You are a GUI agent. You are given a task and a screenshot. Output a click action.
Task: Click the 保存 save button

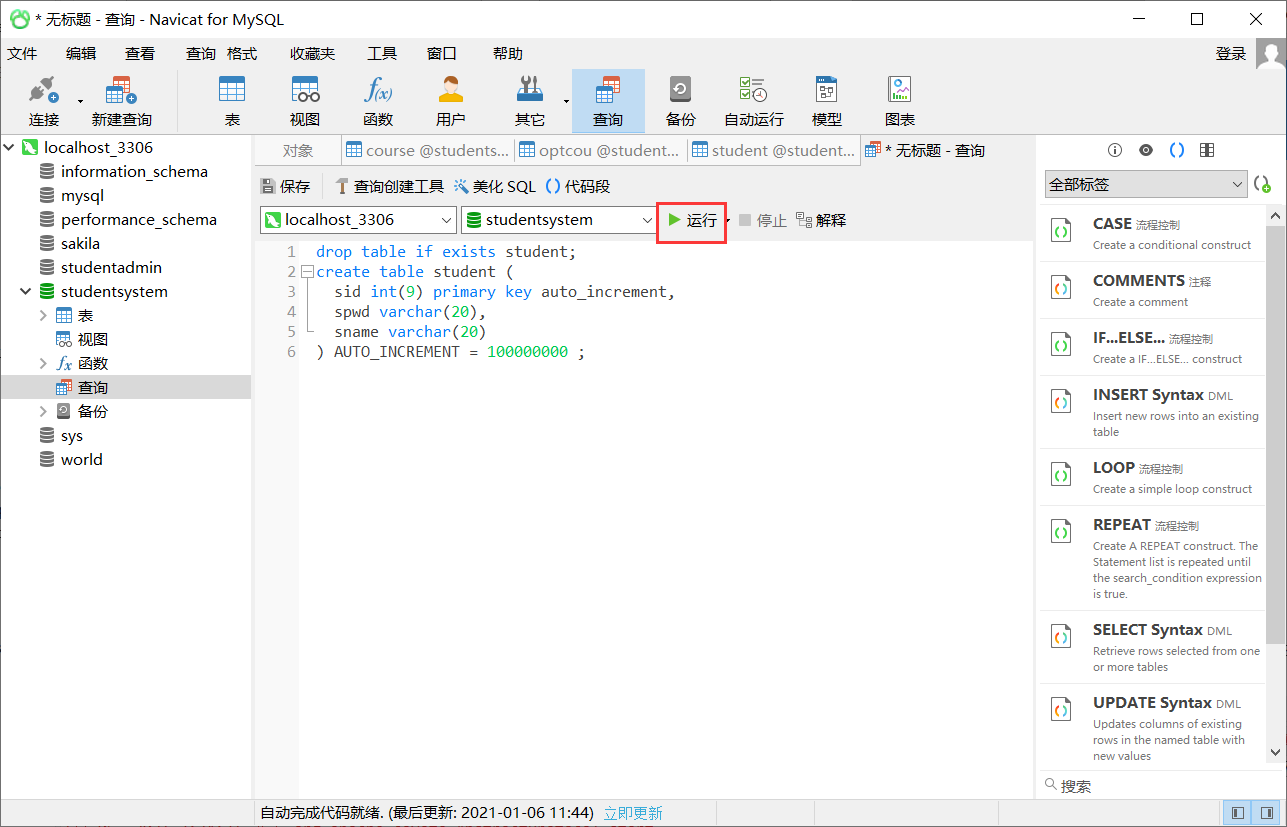click(286, 186)
